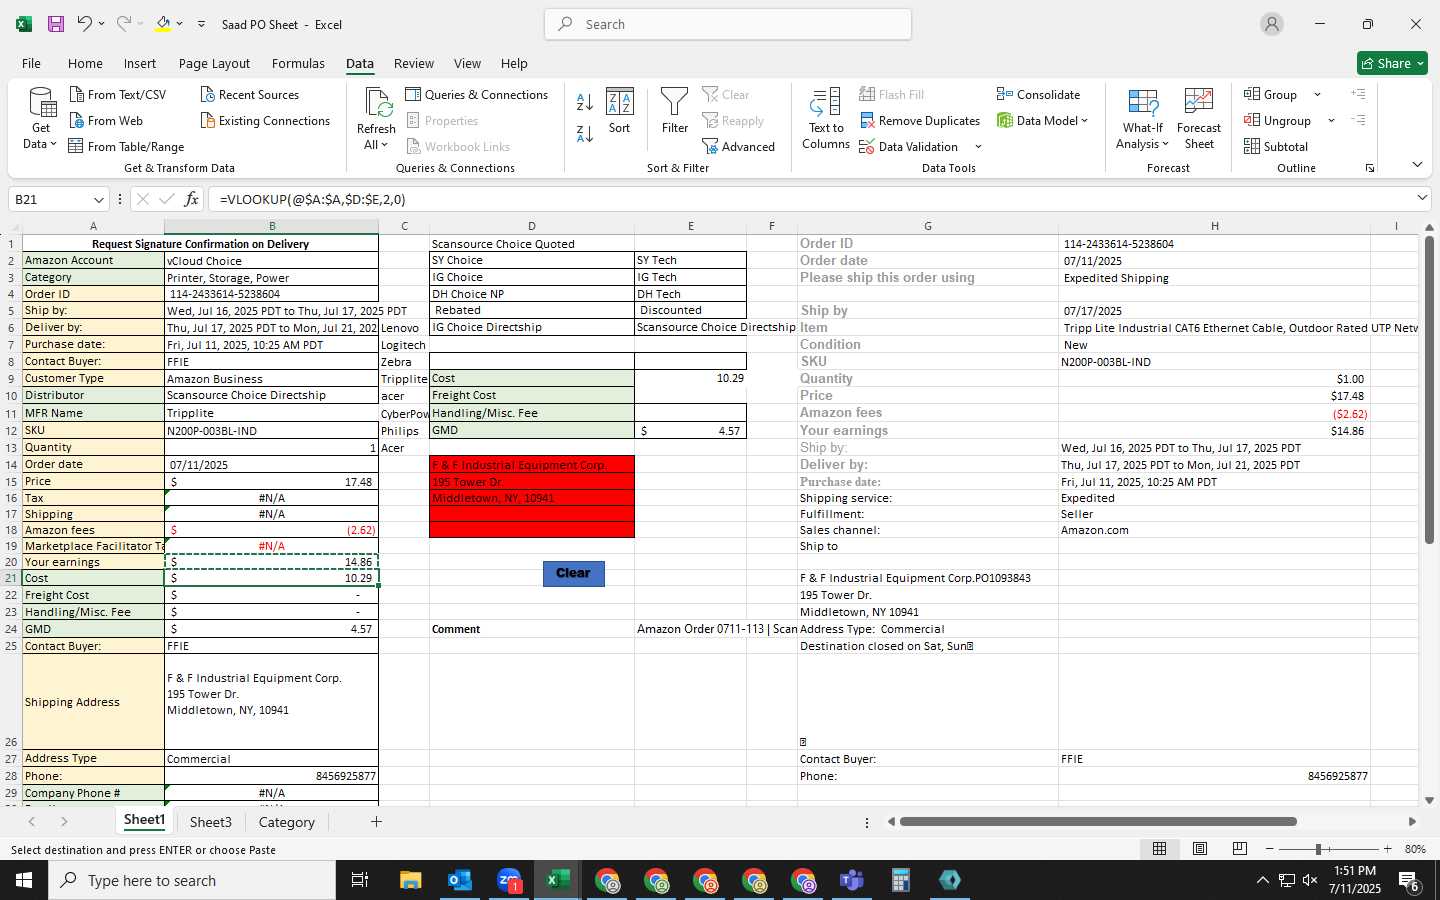1440x900 pixels.
Task: Sort Z to A descending
Action: tap(585, 133)
